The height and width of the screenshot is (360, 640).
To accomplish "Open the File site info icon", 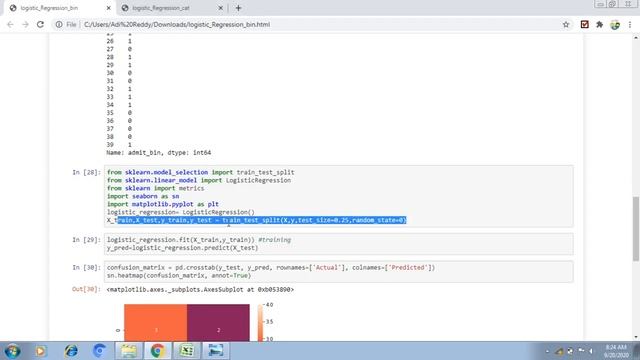I will pos(59,24).
